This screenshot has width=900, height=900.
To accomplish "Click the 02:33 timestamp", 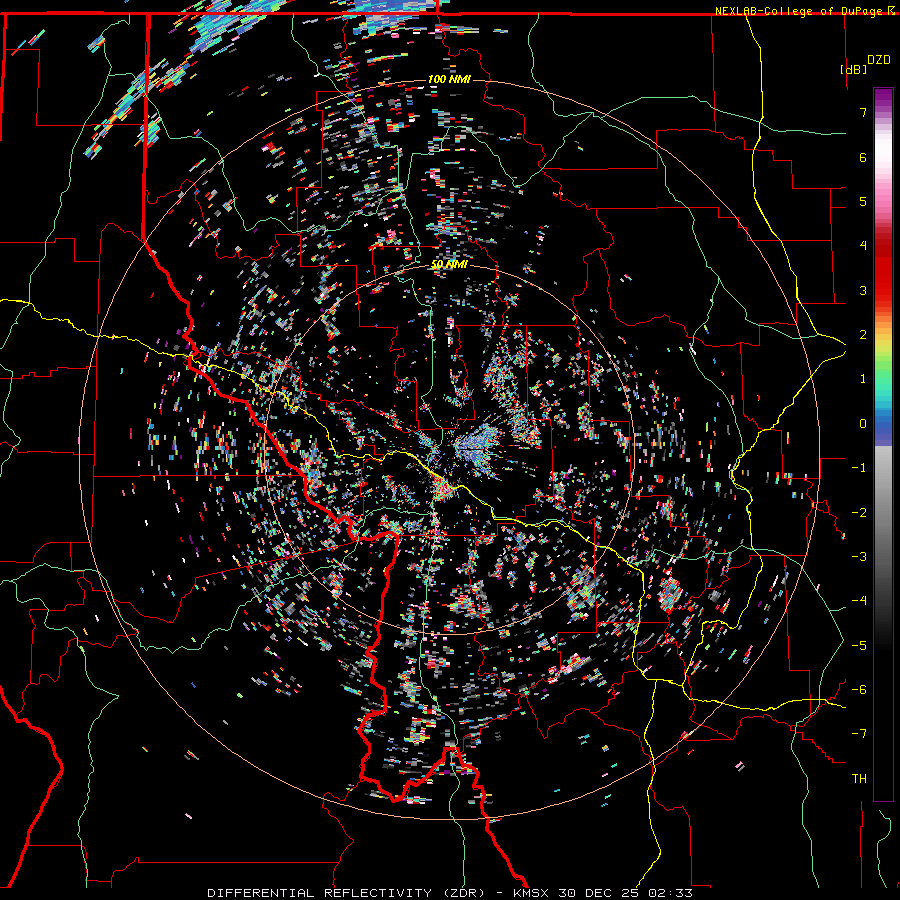I will [x=670, y=893].
